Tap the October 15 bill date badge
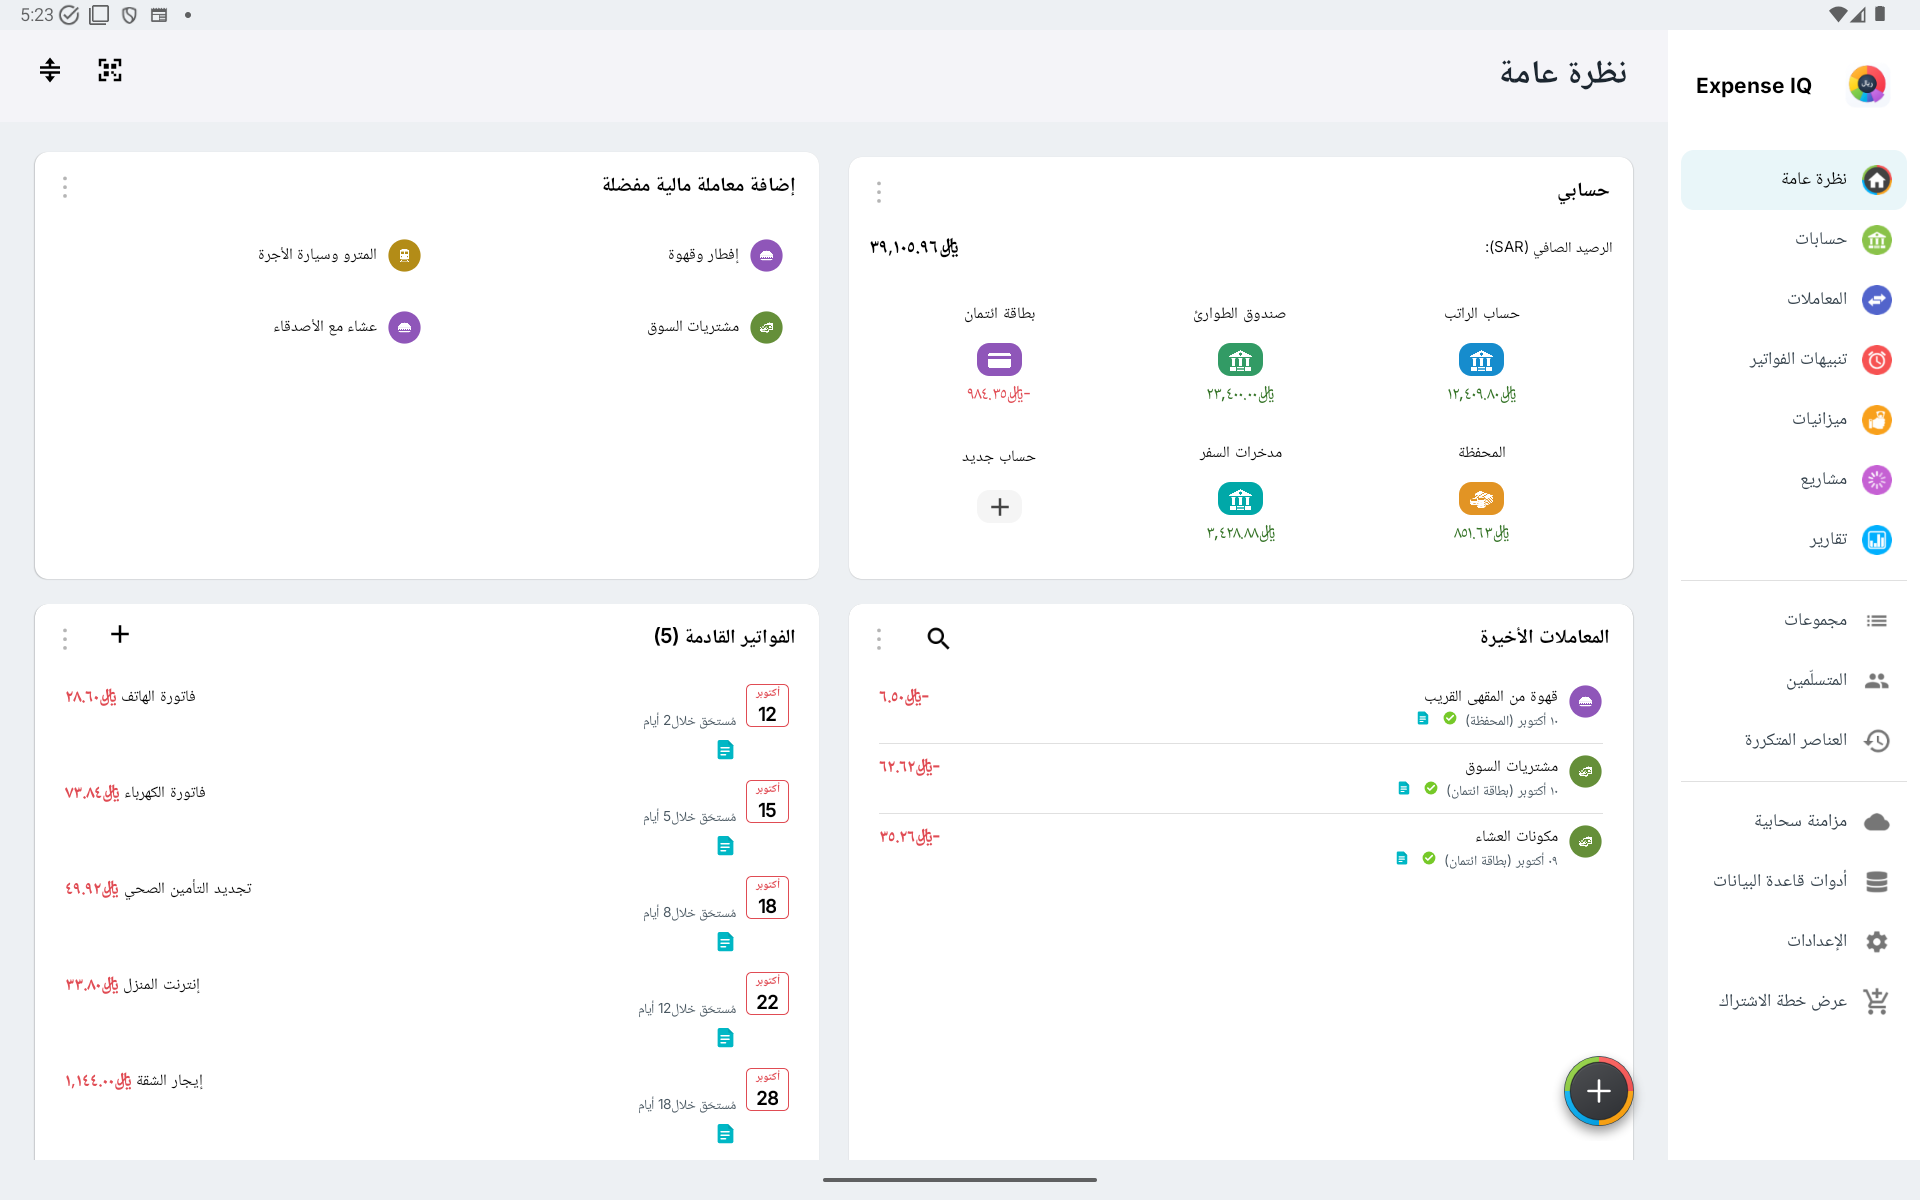 click(x=767, y=802)
